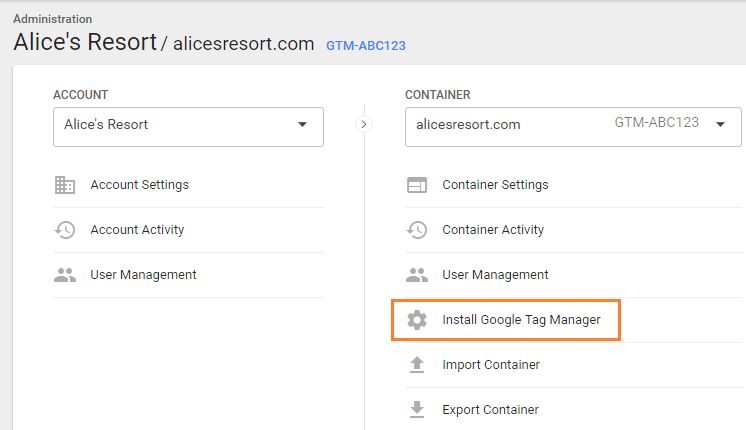Click the ACCOUNT column heading

click(80, 95)
